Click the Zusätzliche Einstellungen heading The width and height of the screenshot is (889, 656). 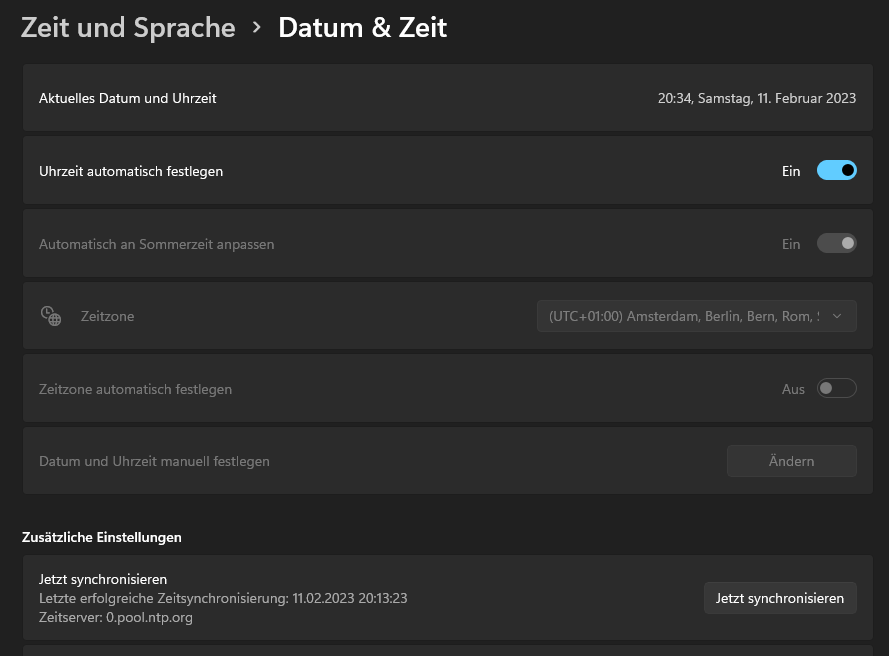(102, 537)
